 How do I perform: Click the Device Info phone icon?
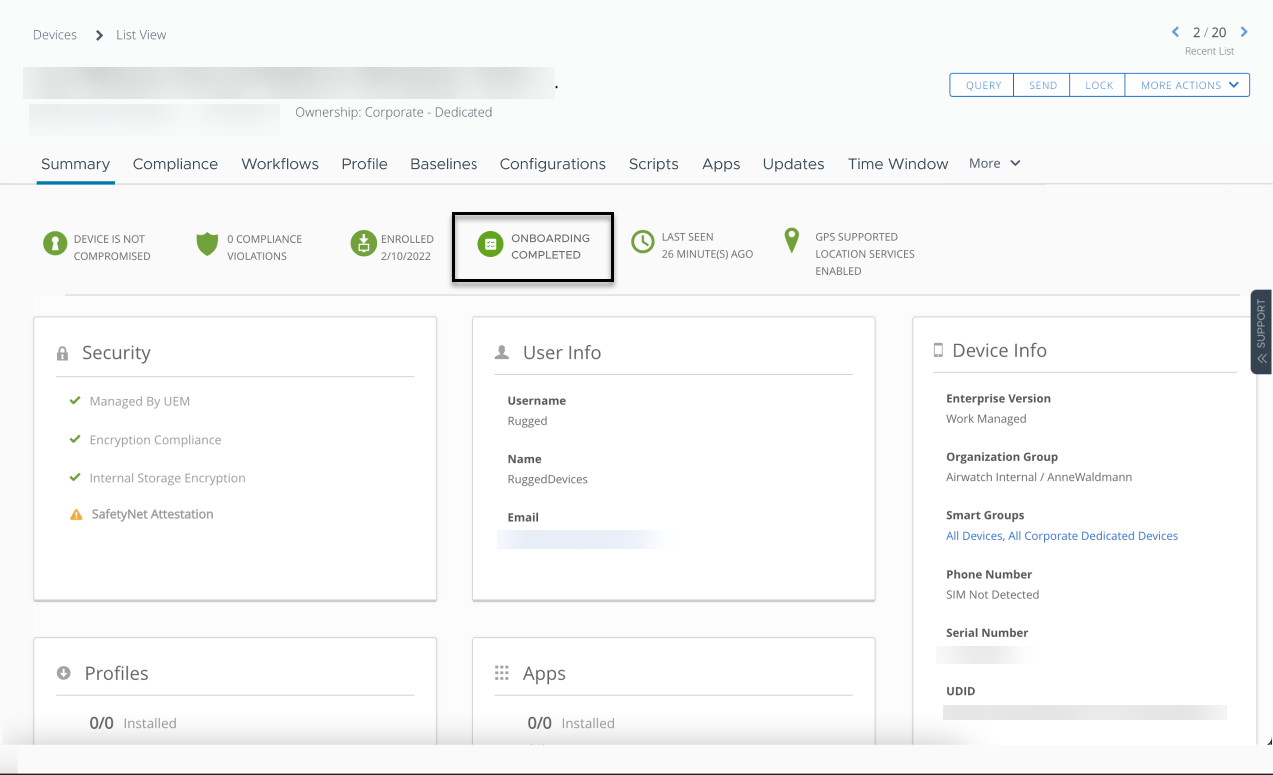point(938,350)
